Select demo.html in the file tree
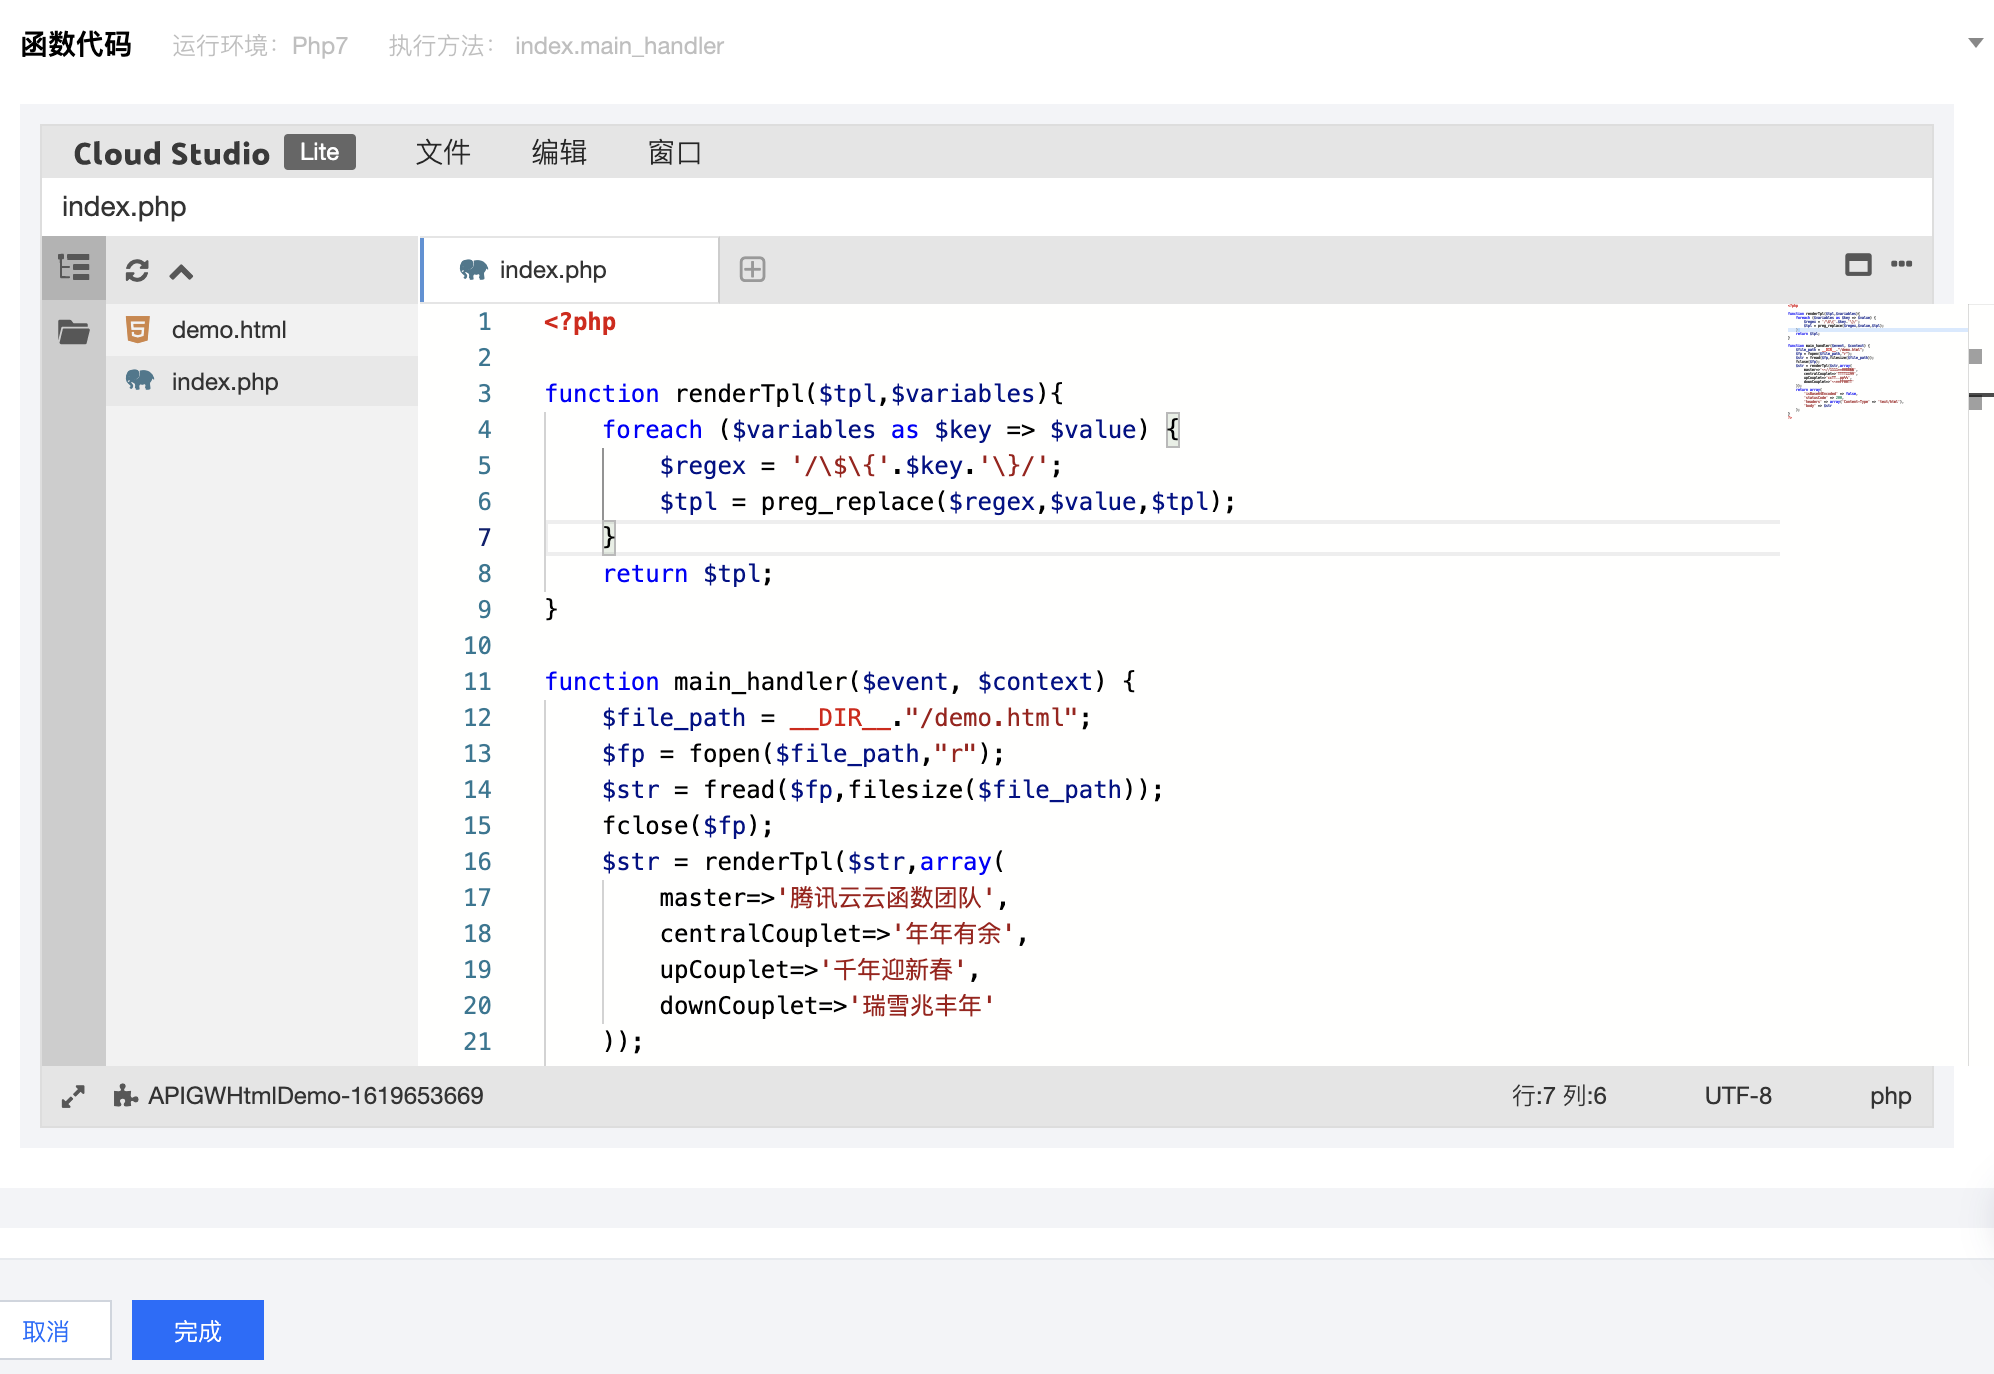Image resolution: width=1994 pixels, height=1374 pixels. click(x=229, y=330)
